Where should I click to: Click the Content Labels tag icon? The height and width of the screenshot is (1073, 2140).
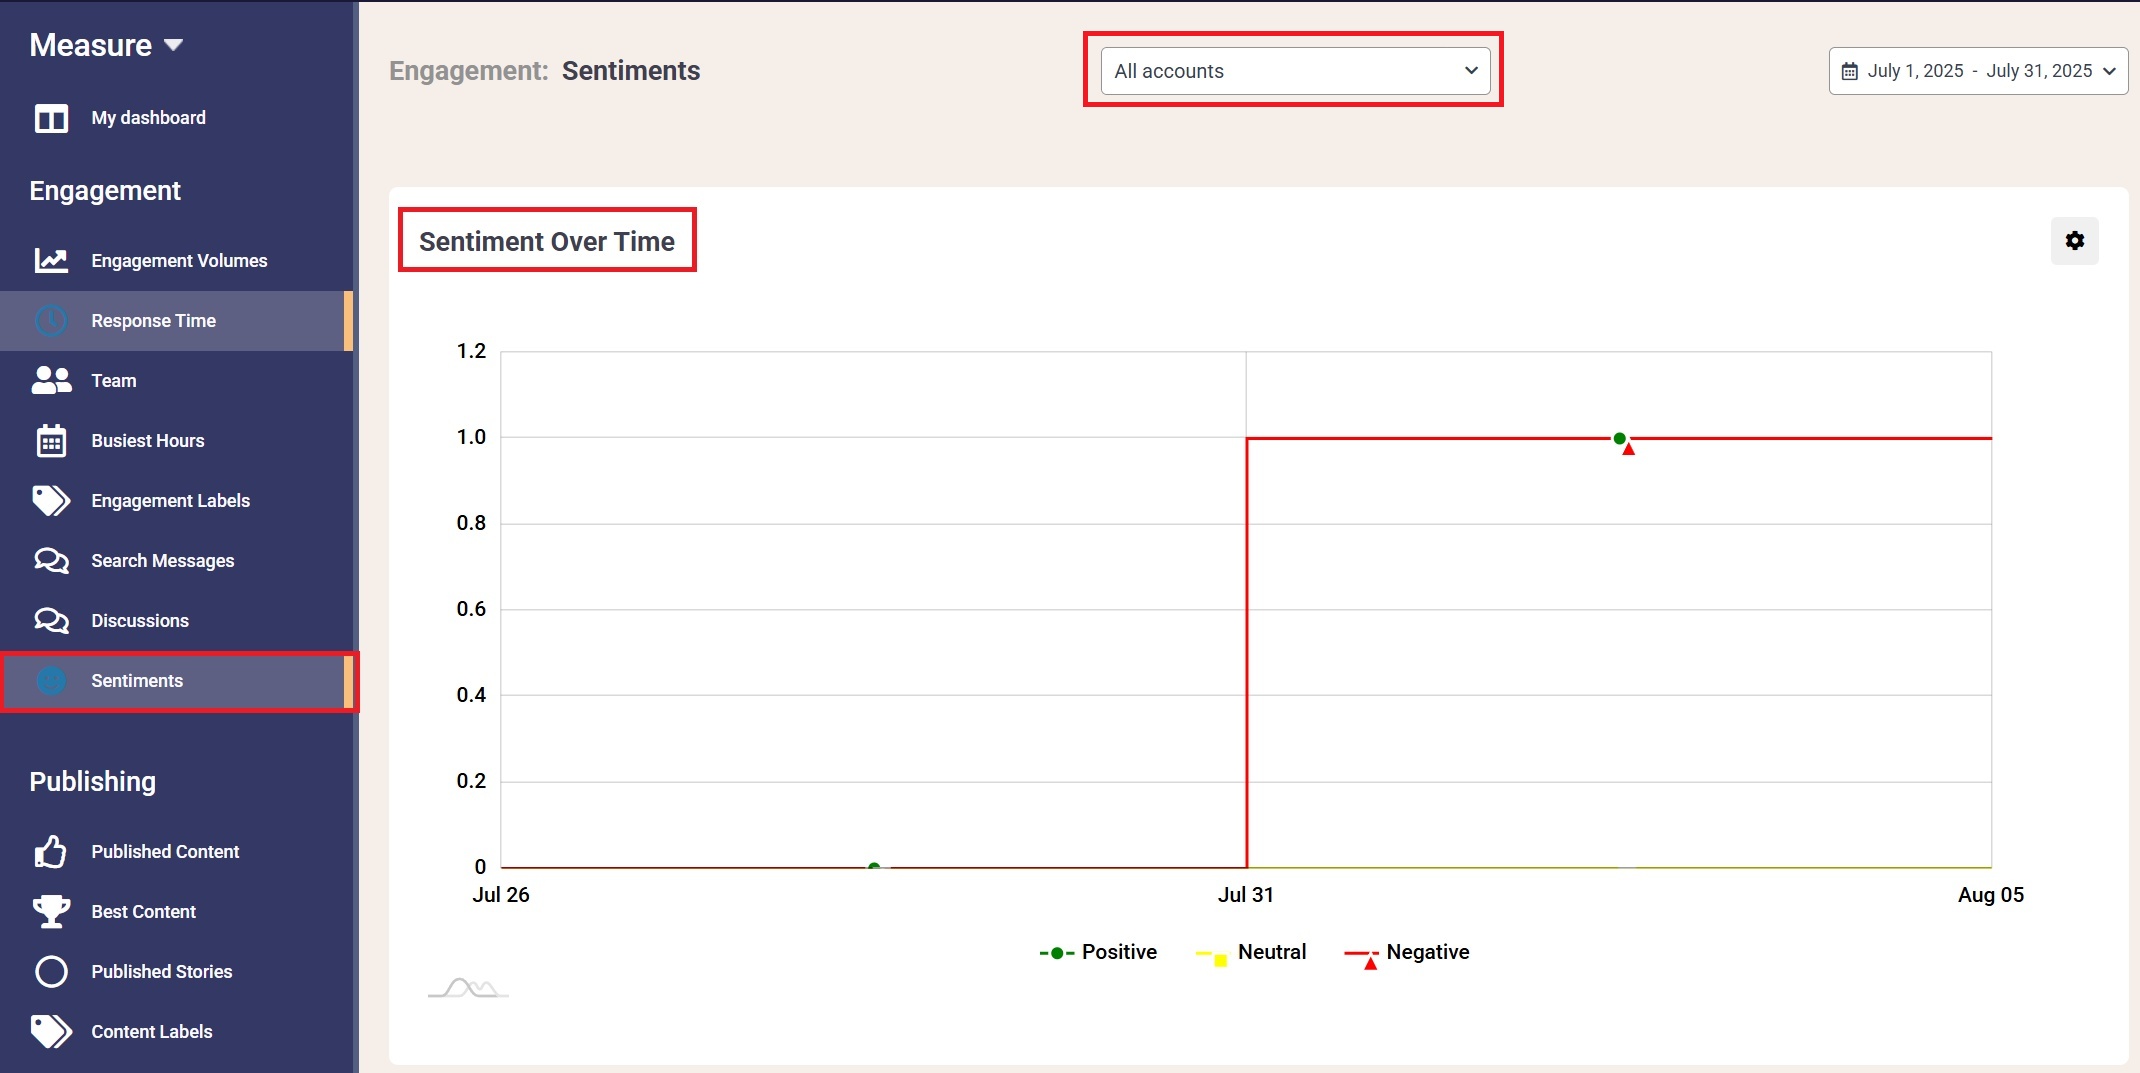pos(51,1031)
